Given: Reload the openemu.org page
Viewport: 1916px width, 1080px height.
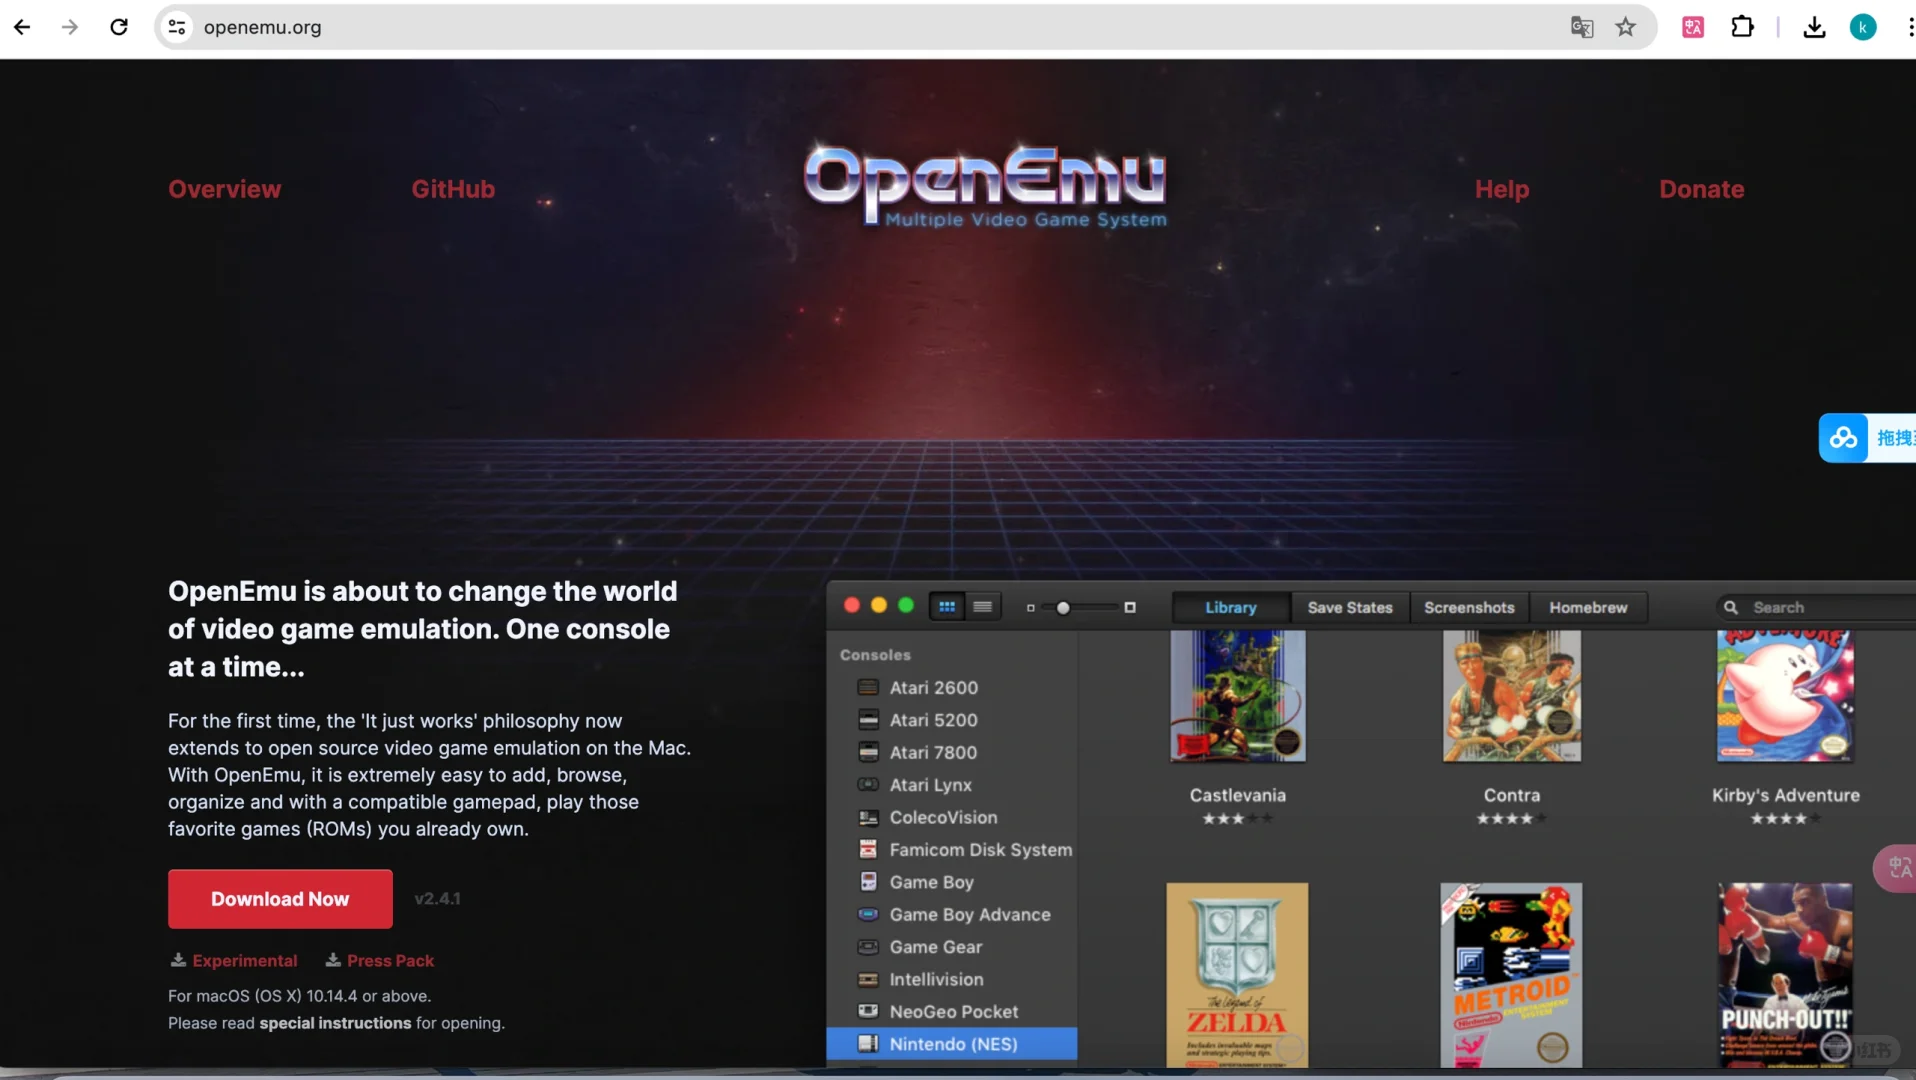Looking at the screenshot, I should click(x=119, y=27).
